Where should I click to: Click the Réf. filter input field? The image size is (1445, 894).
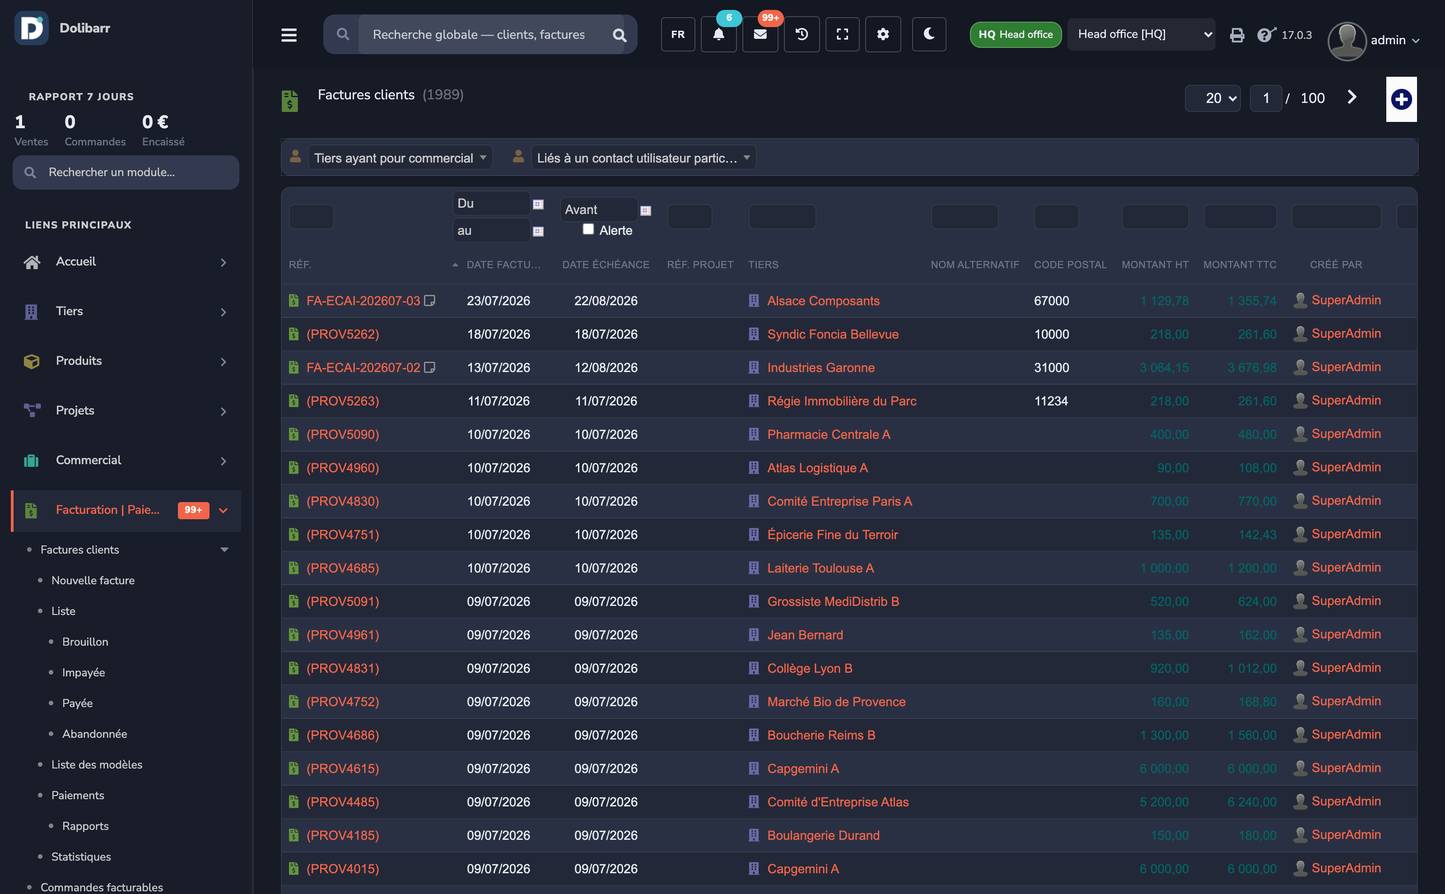click(311, 217)
